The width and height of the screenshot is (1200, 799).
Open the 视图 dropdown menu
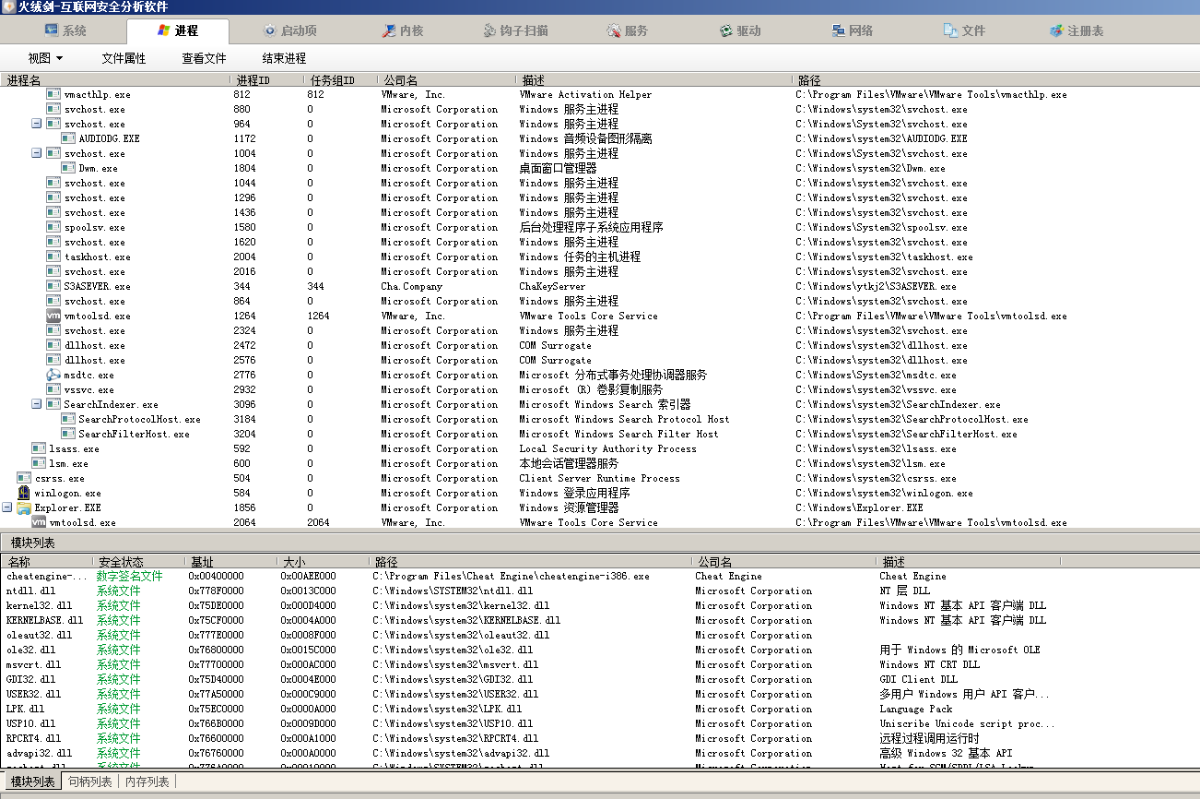coord(45,58)
